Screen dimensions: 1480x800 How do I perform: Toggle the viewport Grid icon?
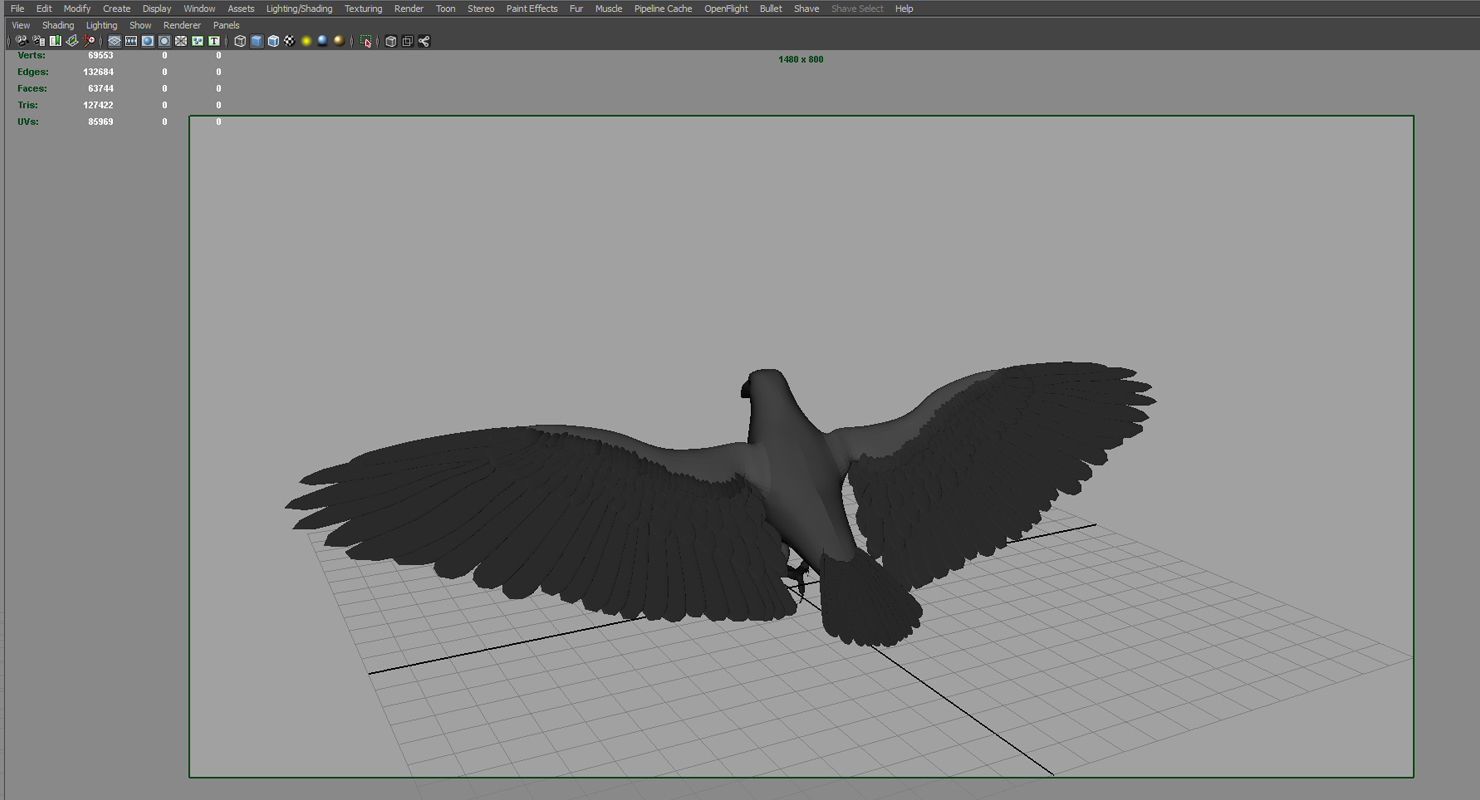[114, 41]
